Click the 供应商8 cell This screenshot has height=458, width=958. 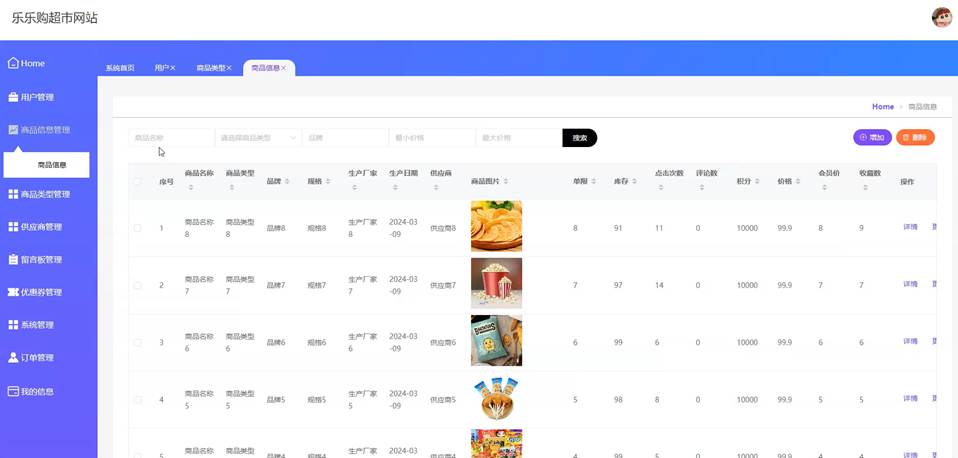[x=443, y=228]
